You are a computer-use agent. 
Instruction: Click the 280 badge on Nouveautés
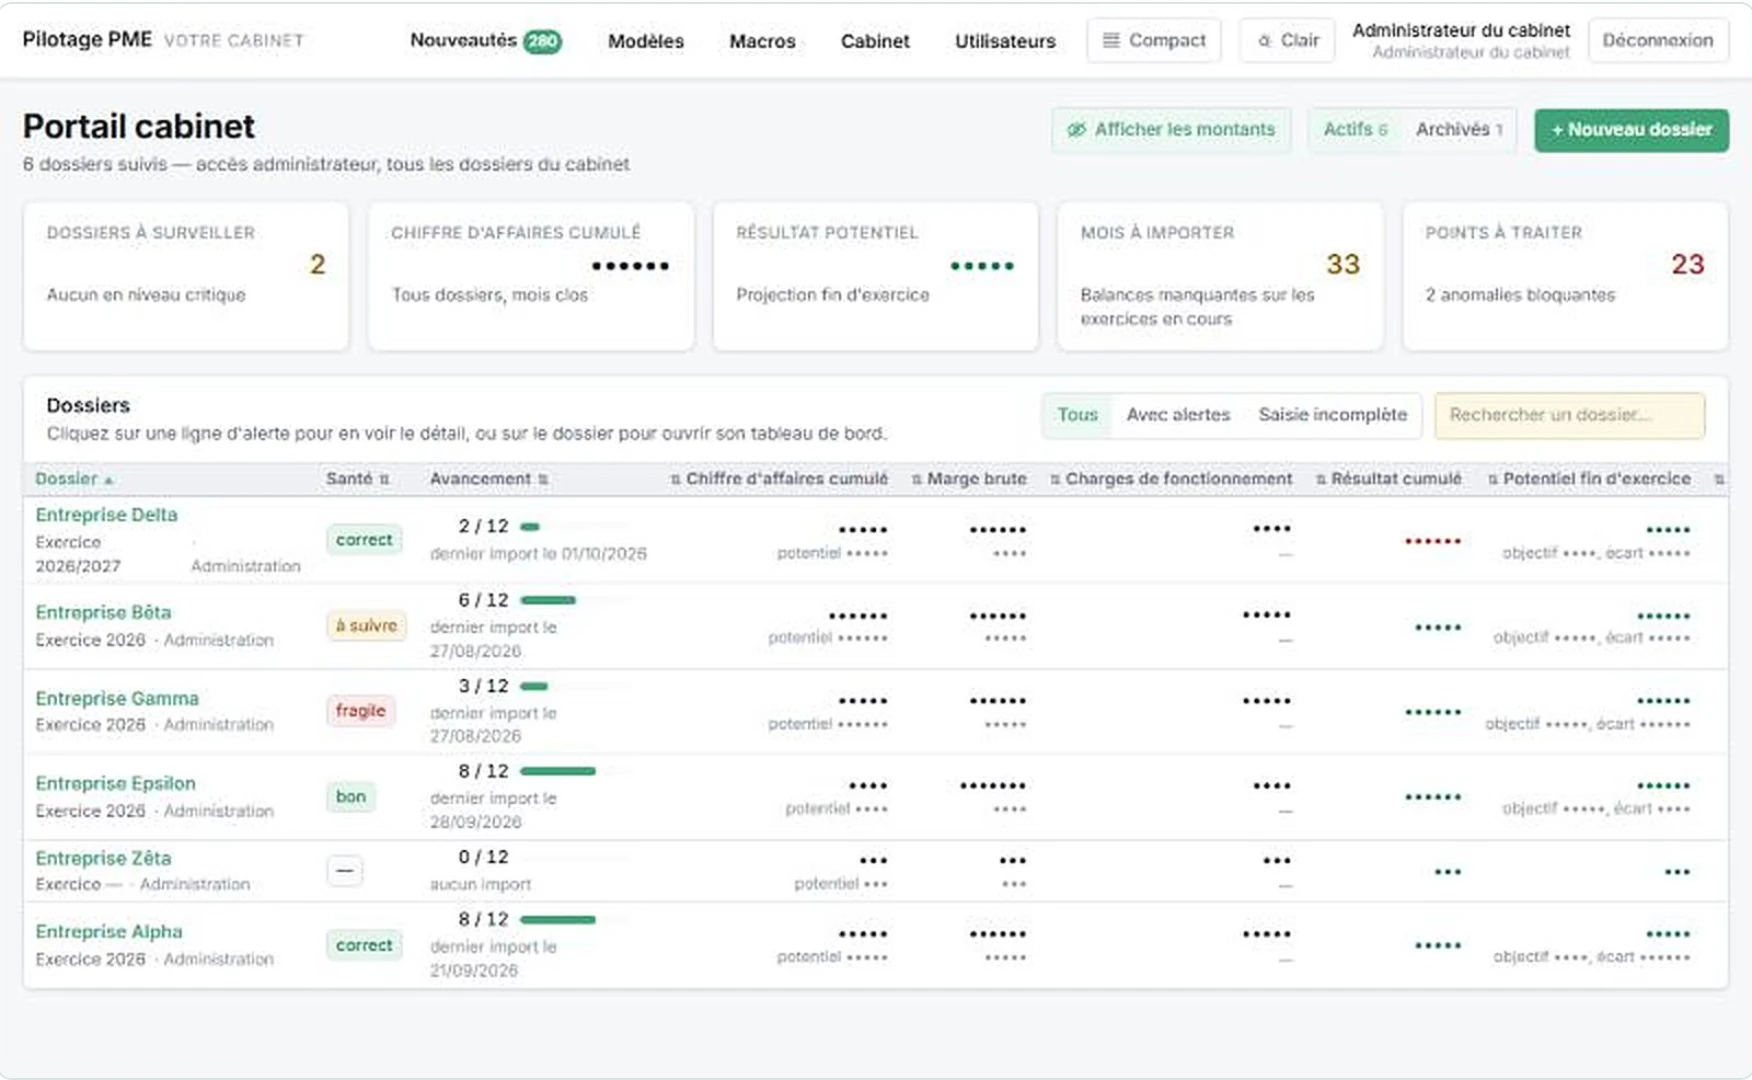pos(543,41)
